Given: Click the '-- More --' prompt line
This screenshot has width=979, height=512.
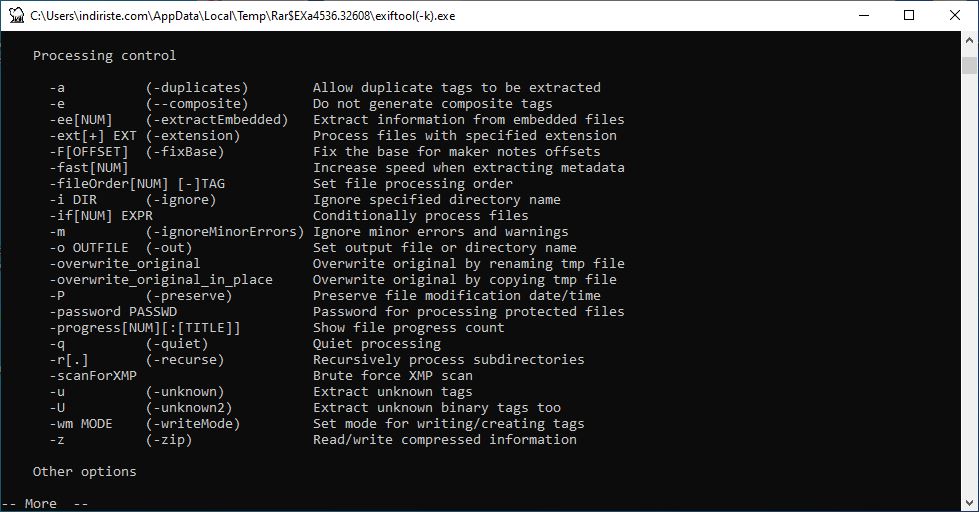Looking at the screenshot, I should coord(45,503).
